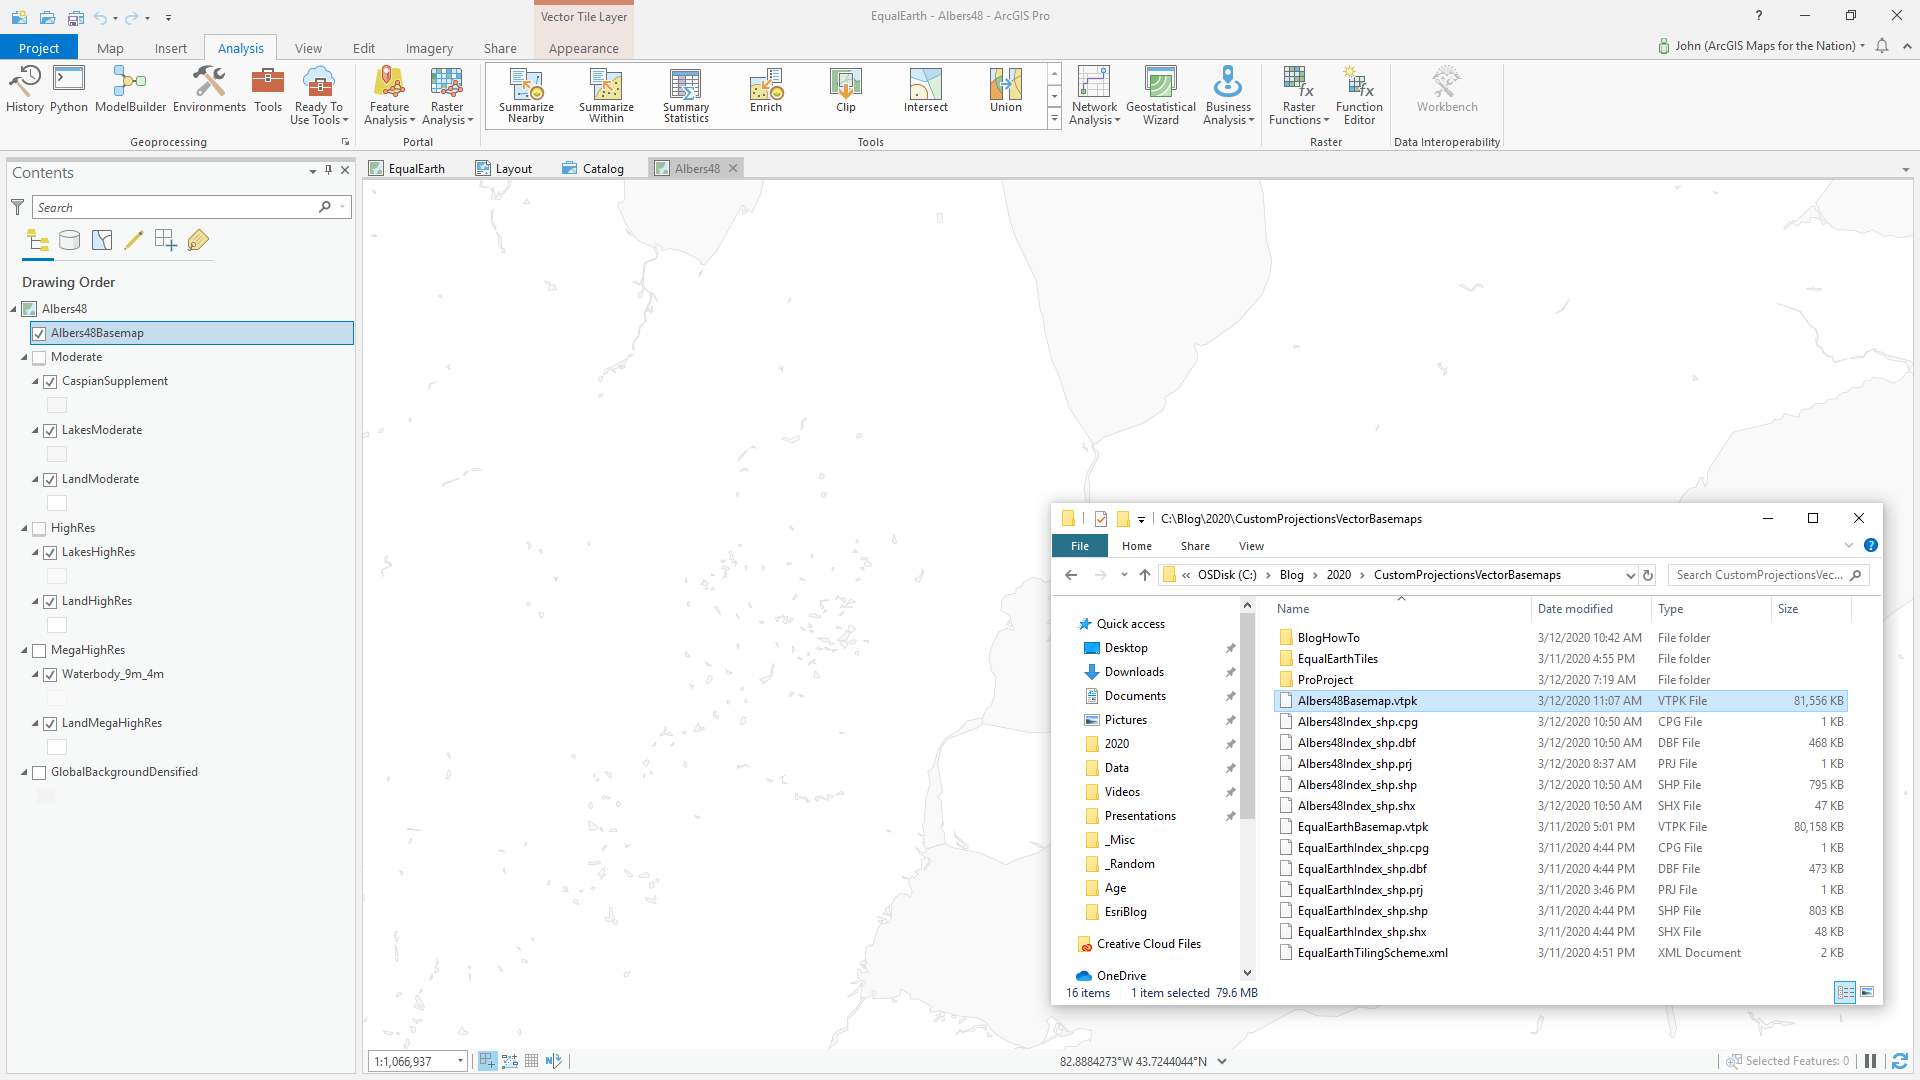Uncheck the Albers48Basemap layer
The width and height of the screenshot is (1920, 1080).
click(39, 333)
